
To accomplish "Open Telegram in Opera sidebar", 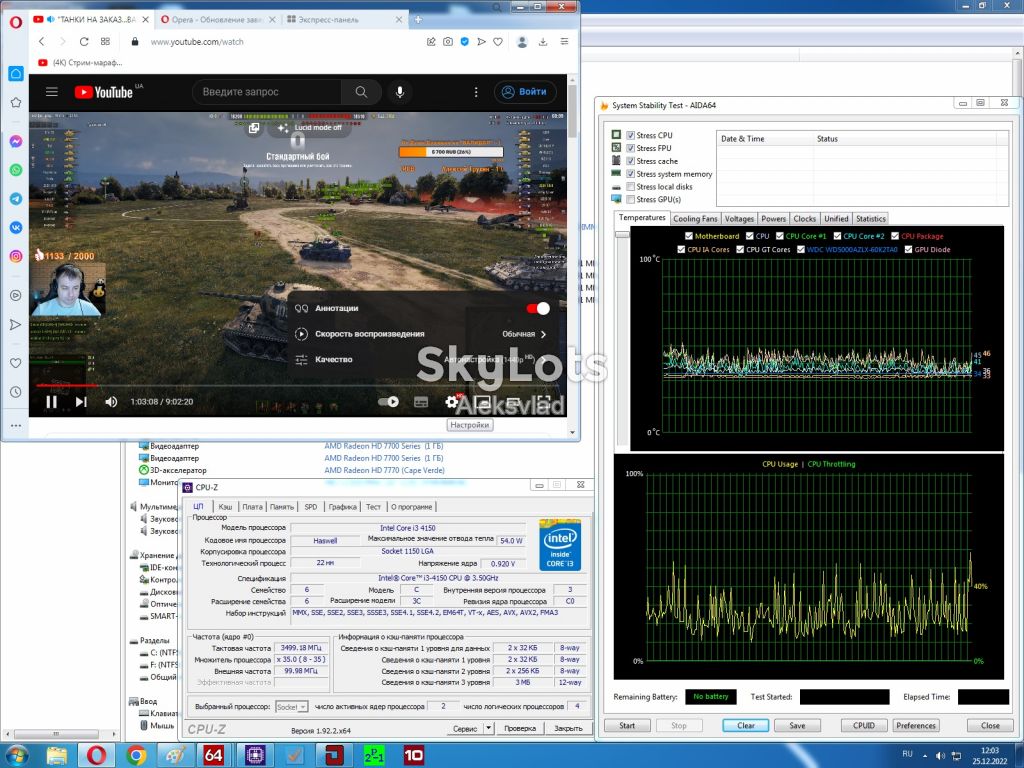I will pyautogui.click(x=16, y=199).
